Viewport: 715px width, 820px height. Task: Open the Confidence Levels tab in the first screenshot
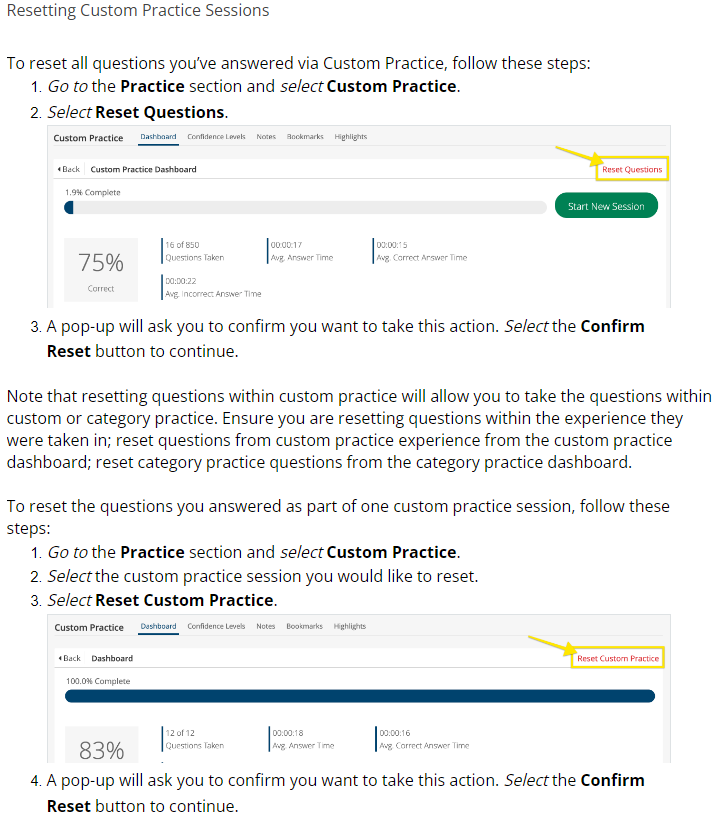[x=216, y=136]
